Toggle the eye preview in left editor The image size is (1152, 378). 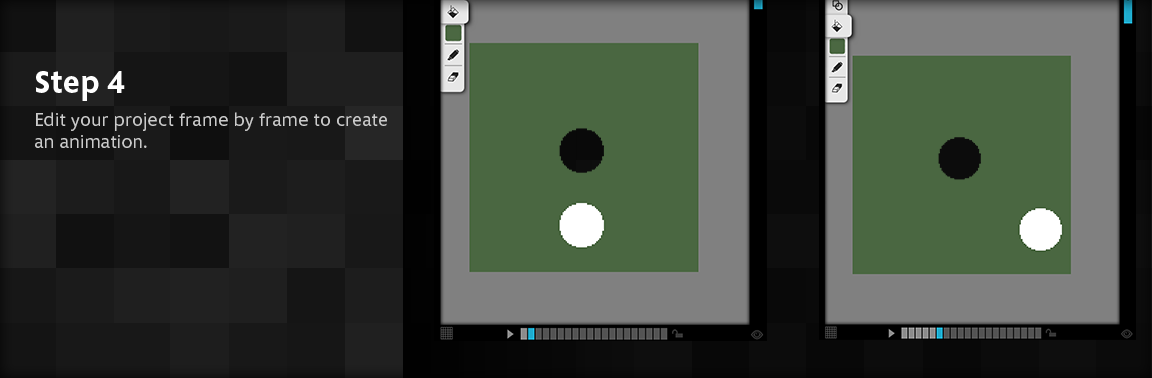(757, 334)
